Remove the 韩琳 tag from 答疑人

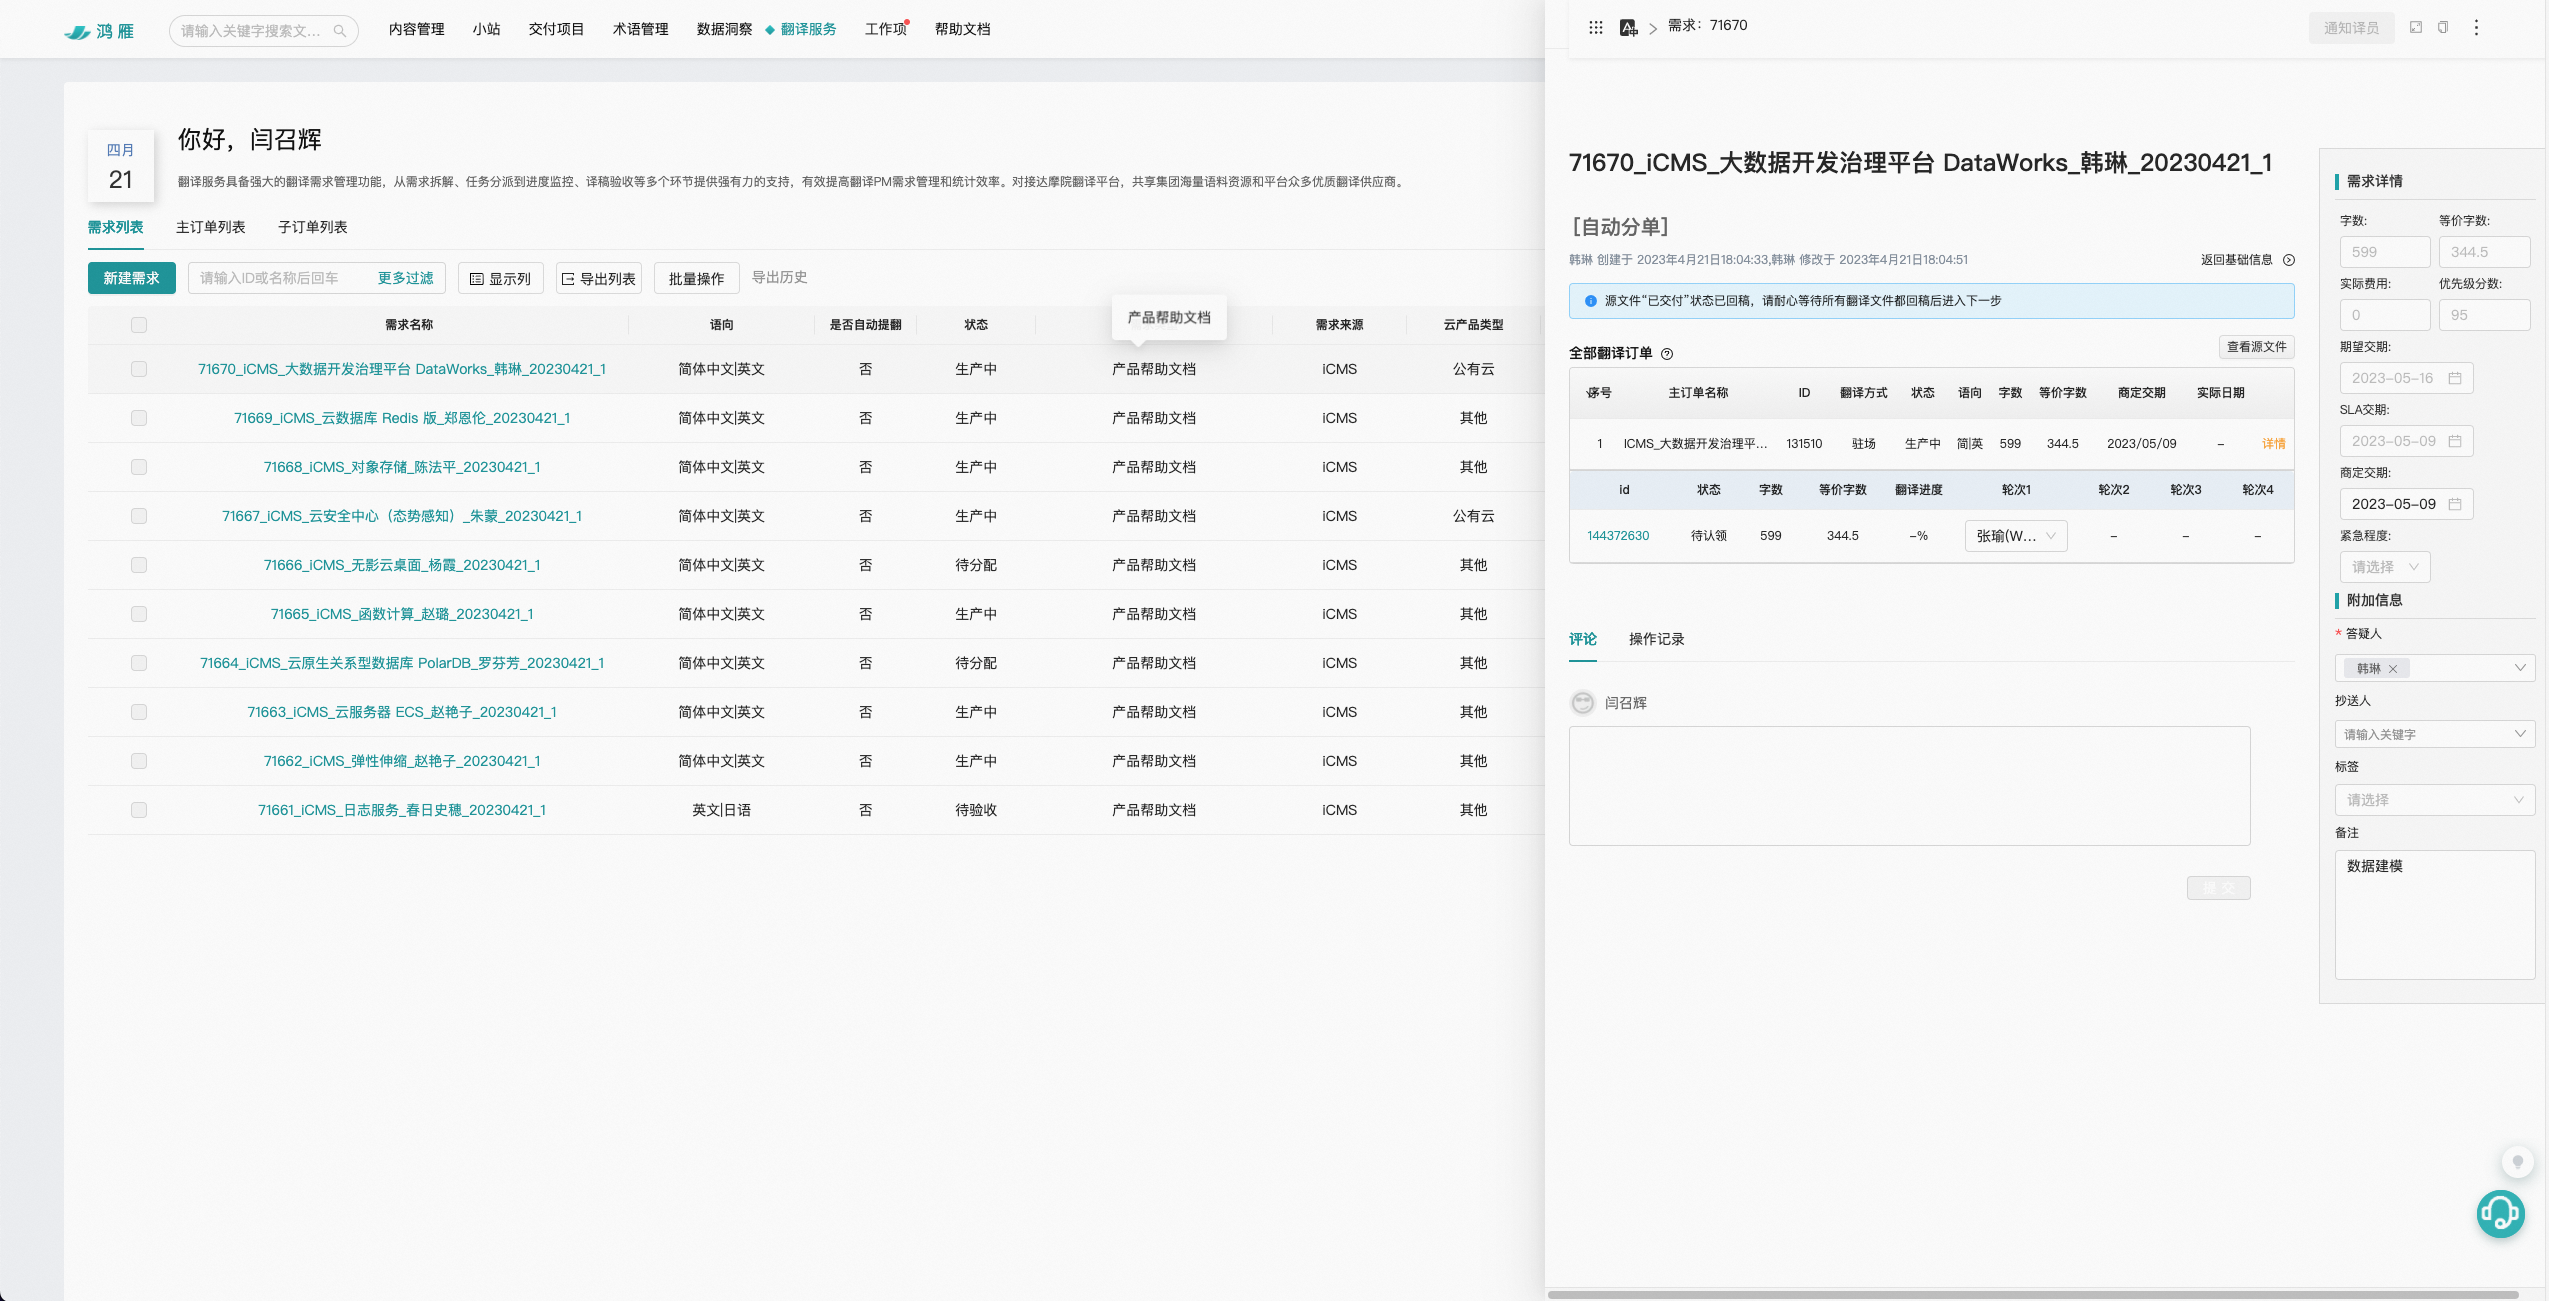coord(2393,669)
